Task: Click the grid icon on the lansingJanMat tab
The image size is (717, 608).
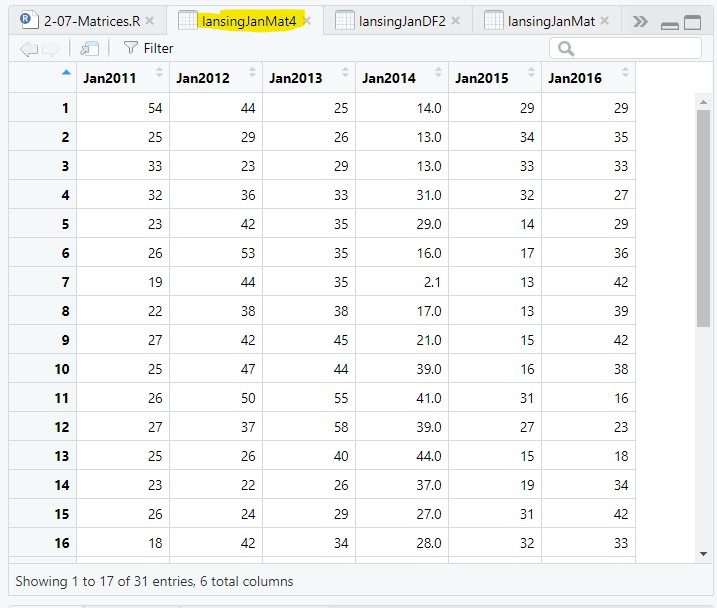Action: [493, 21]
